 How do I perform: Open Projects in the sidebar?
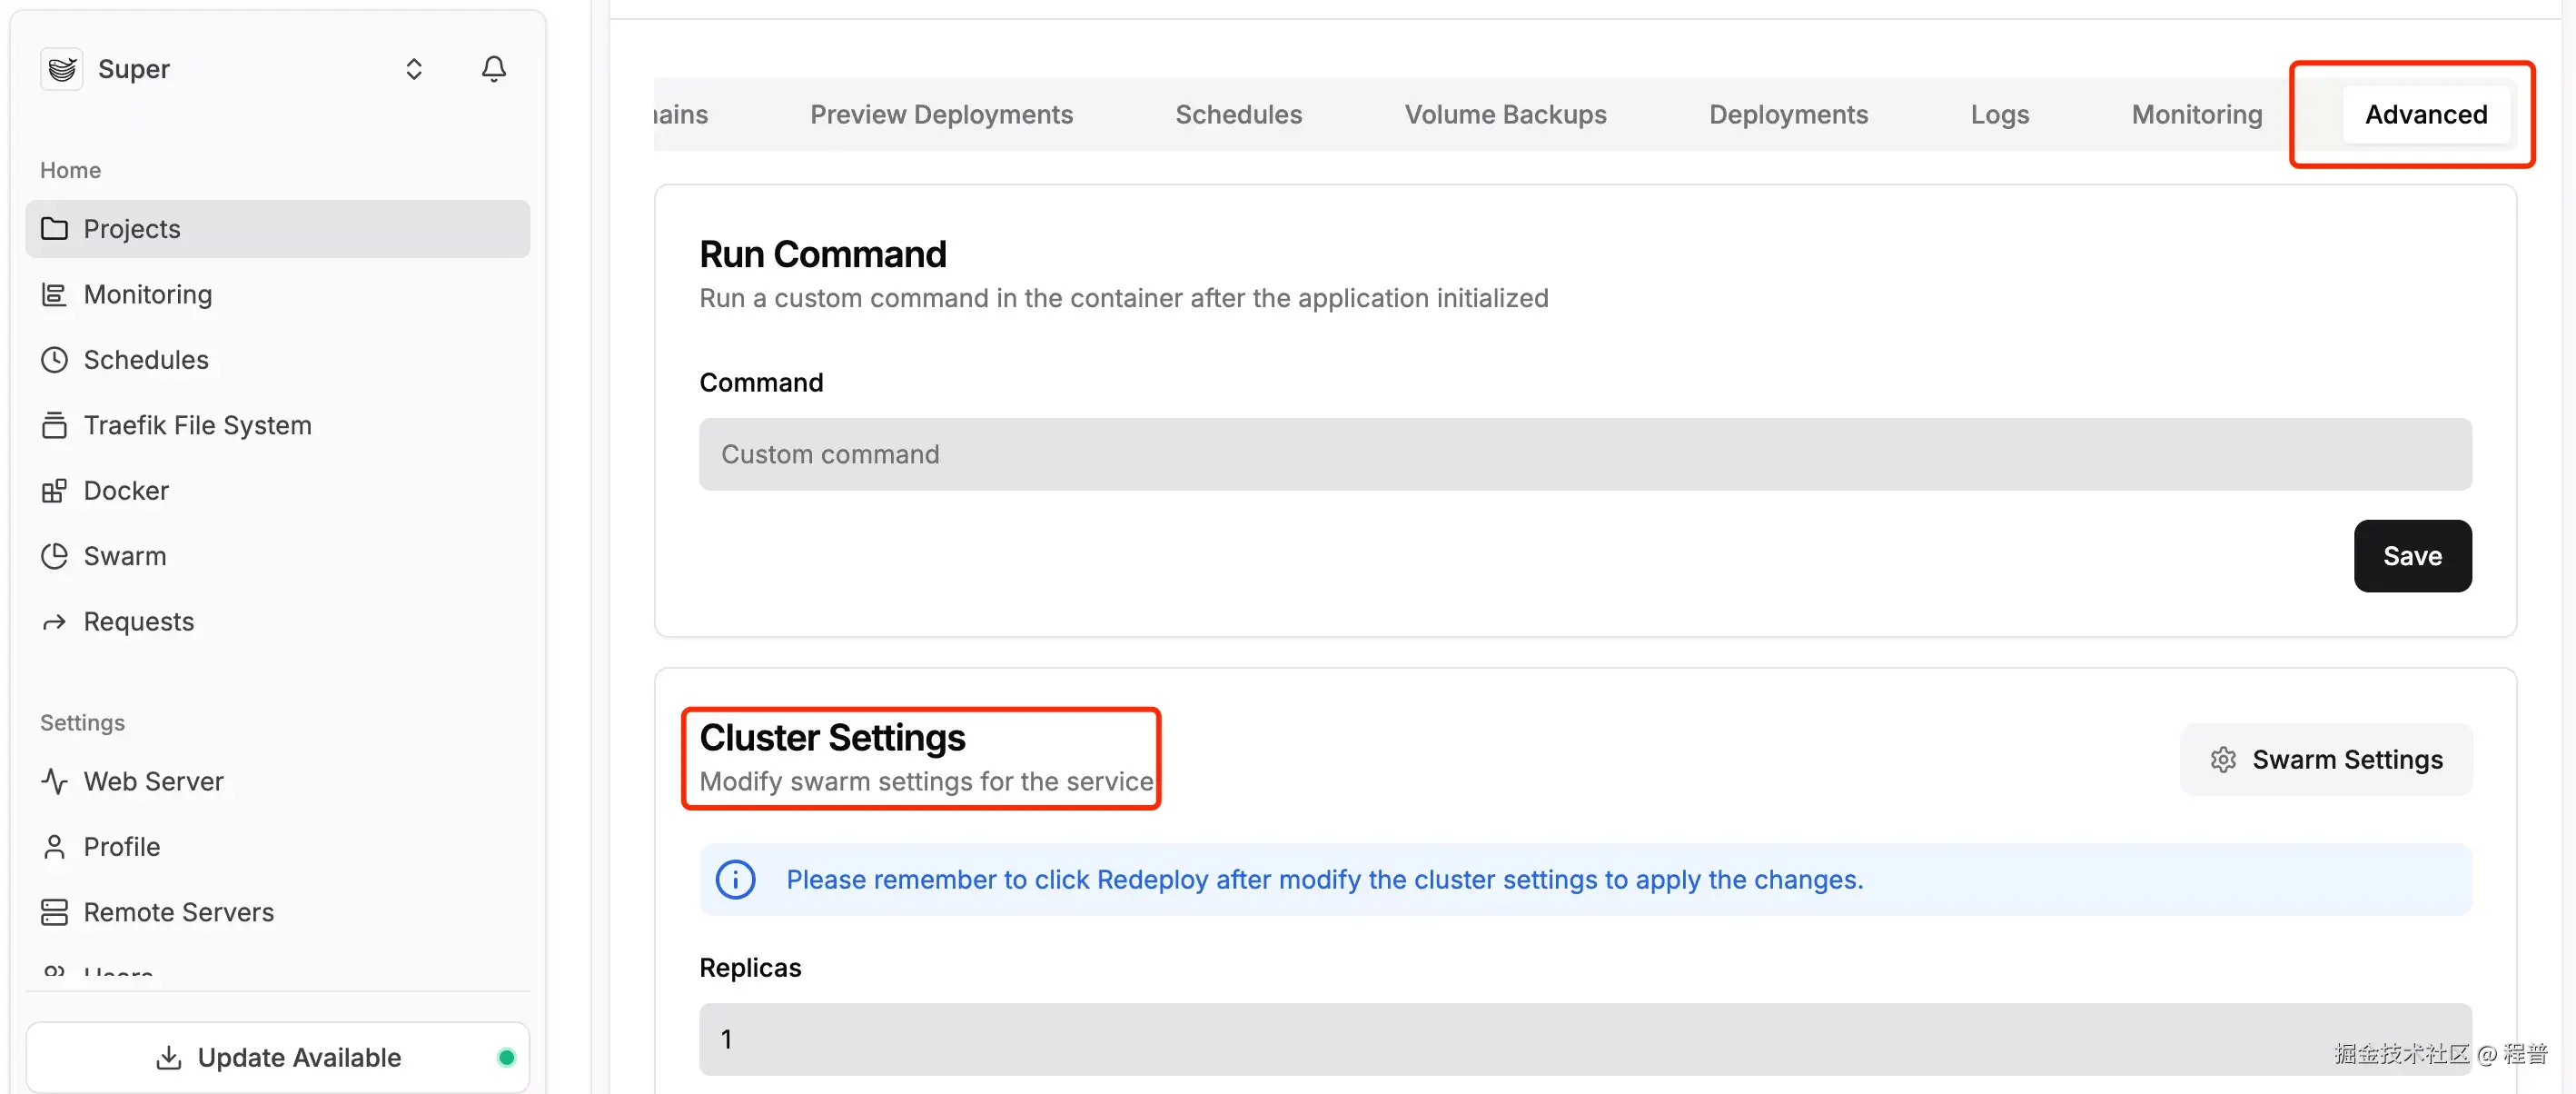point(132,229)
